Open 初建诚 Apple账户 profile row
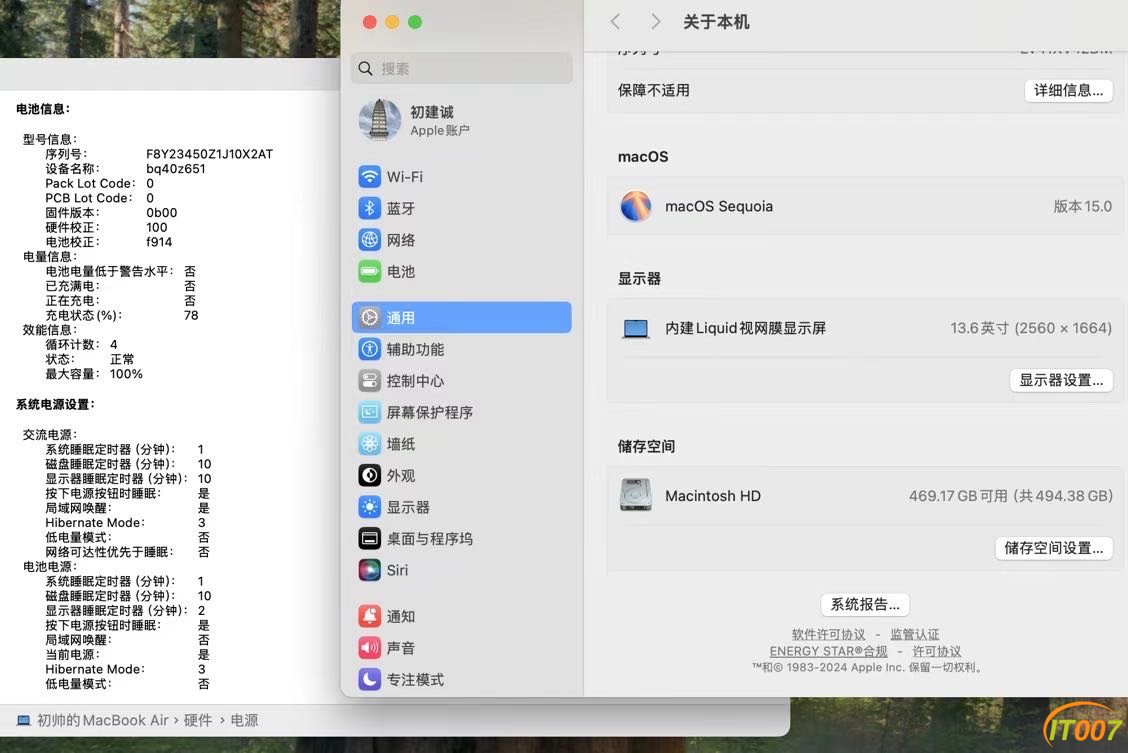Image resolution: width=1128 pixels, height=753 pixels. [x=462, y=120]
